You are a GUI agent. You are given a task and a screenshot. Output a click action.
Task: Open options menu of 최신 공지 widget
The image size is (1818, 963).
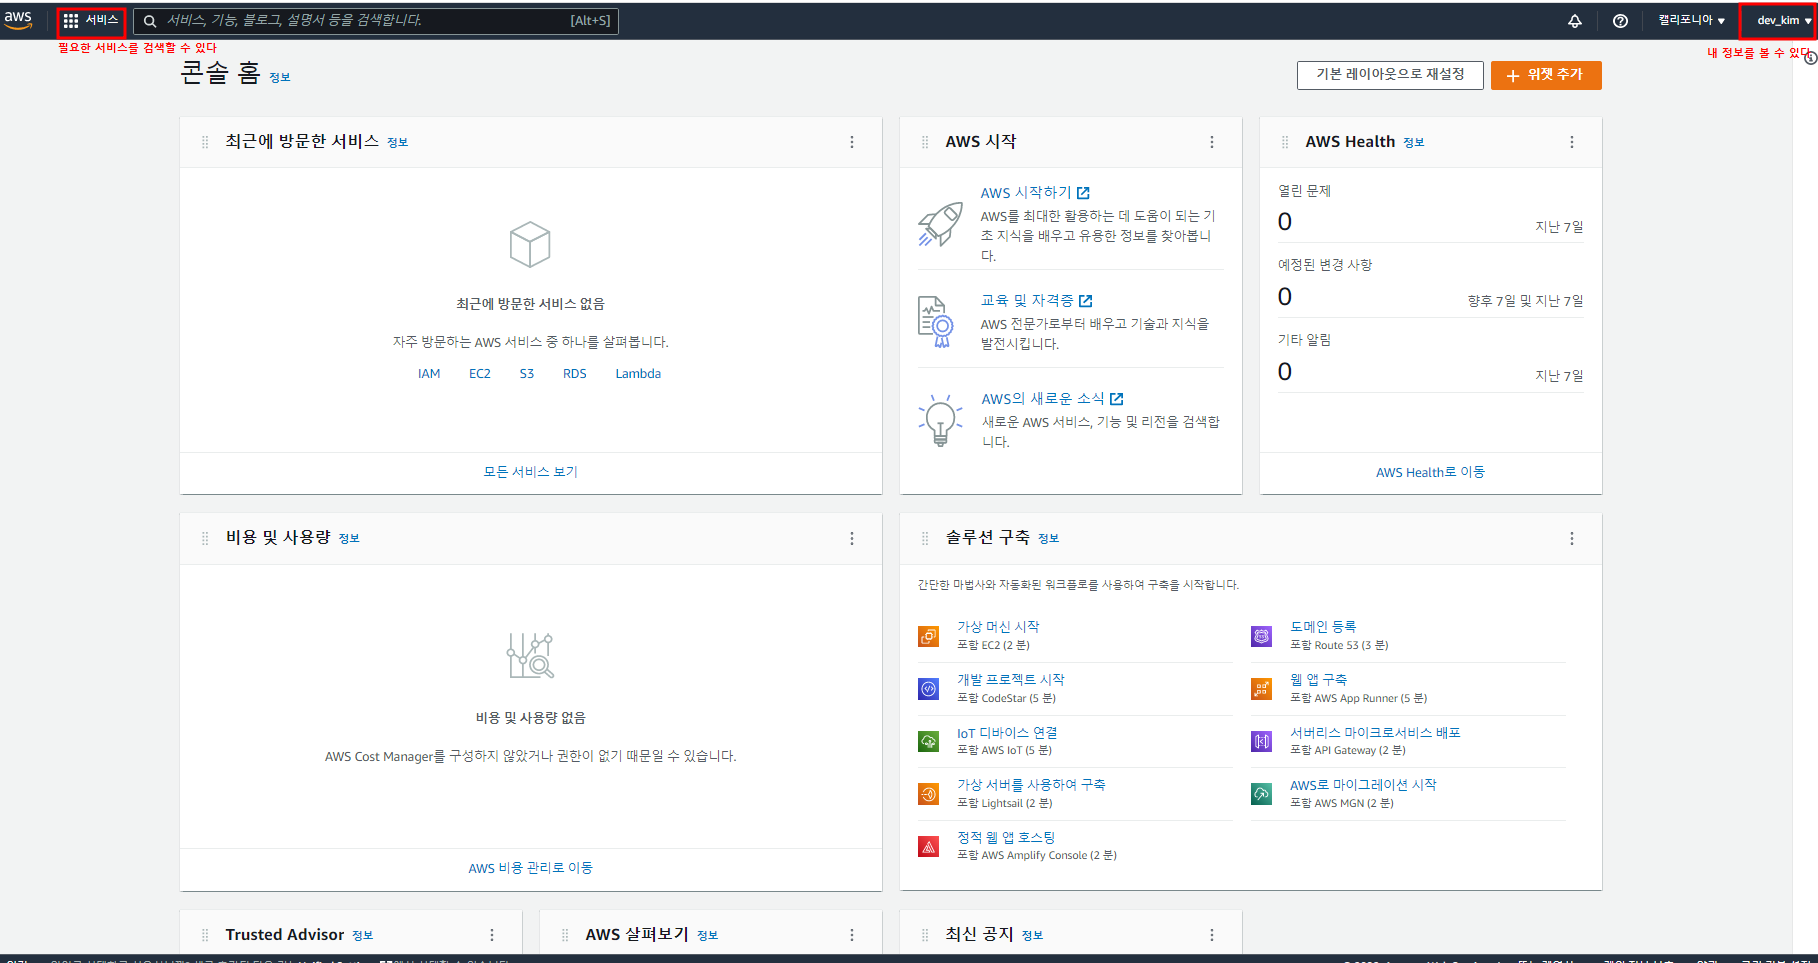coord(1212,935)
